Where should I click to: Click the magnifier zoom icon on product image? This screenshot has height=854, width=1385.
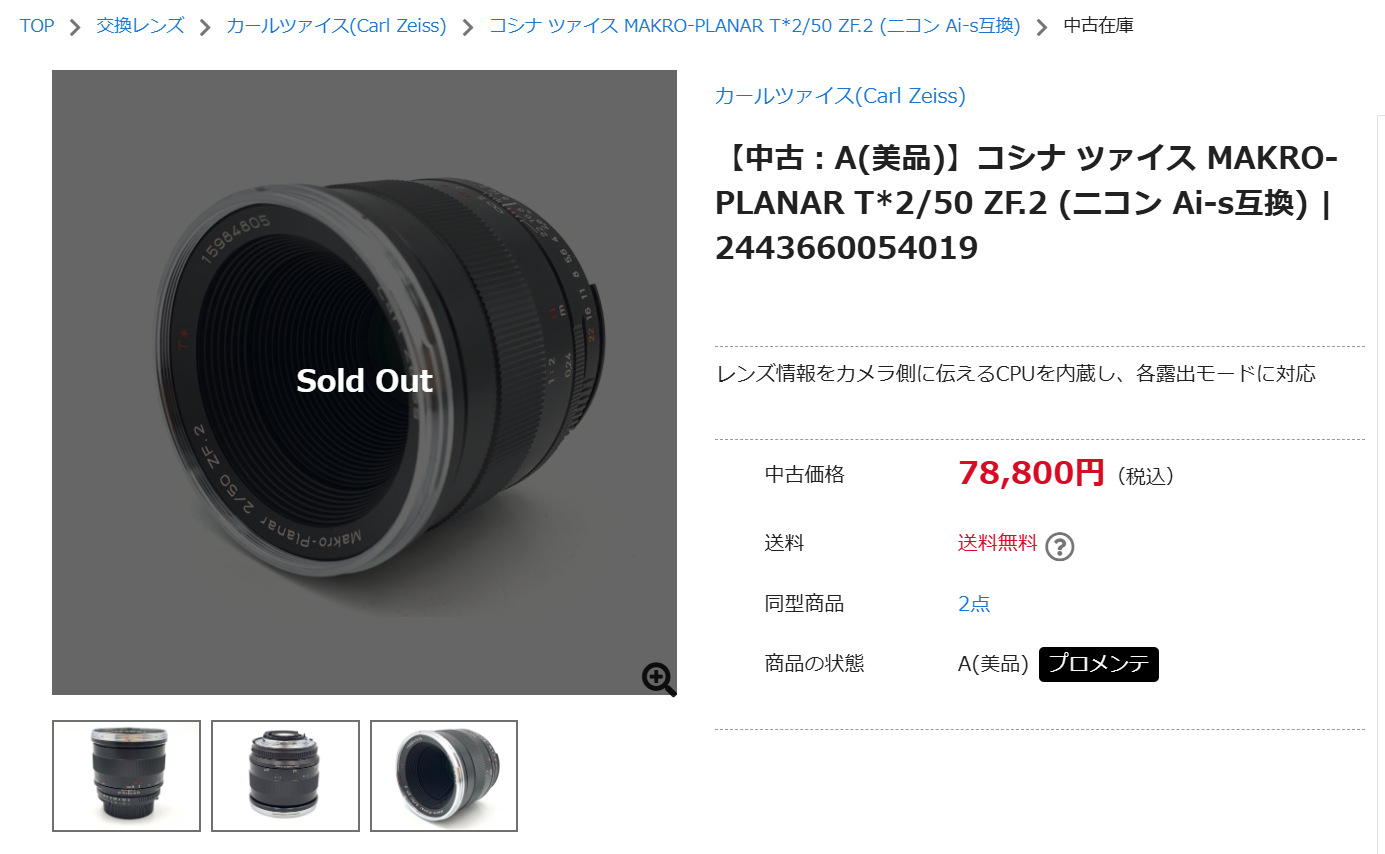pyautogui.click(x=659, y=679)
